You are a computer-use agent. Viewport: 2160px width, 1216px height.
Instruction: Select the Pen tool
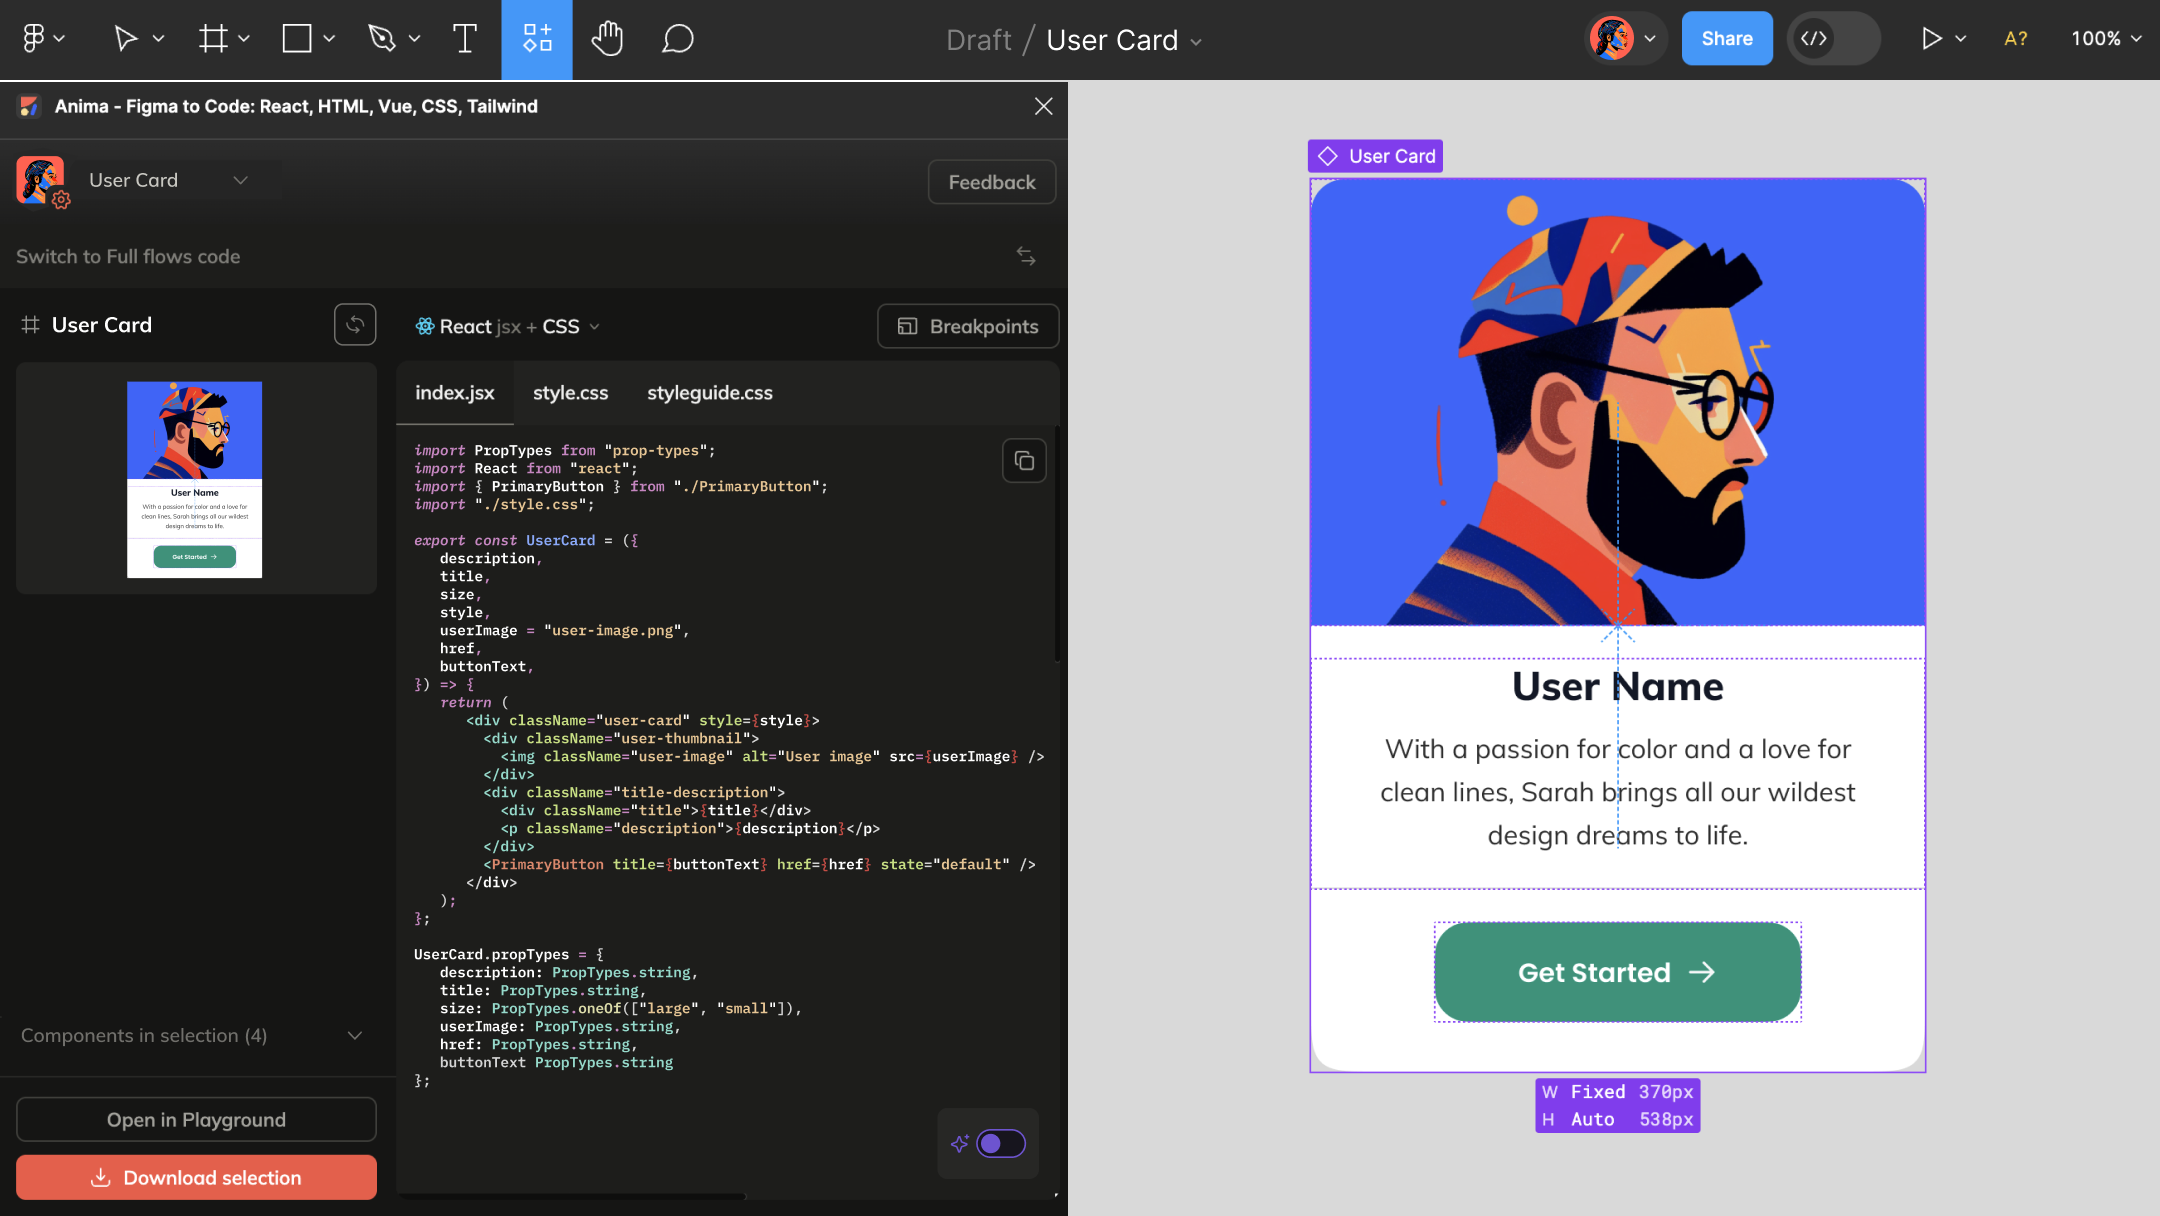click(x=382, y=39)
